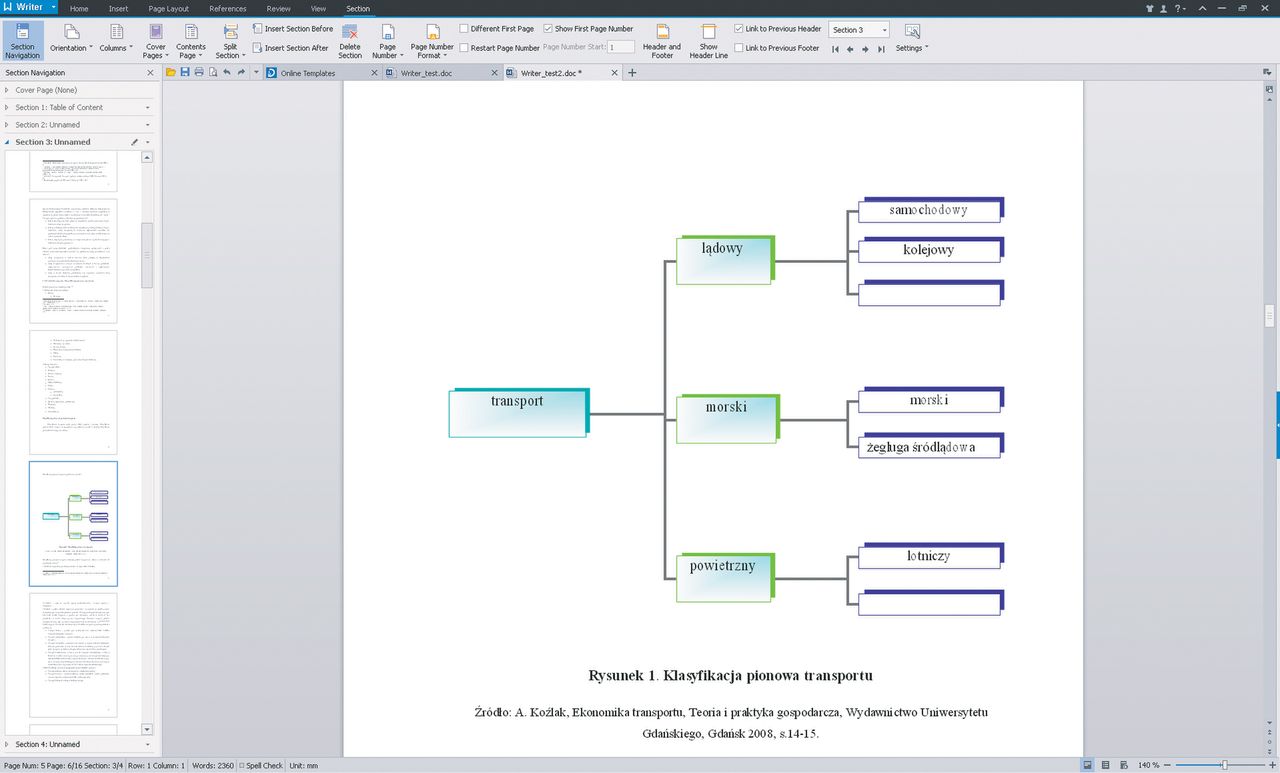This screenshot has width=1280, height=773.
Task: Jump to the first section arrow
Action: (836, 48)
